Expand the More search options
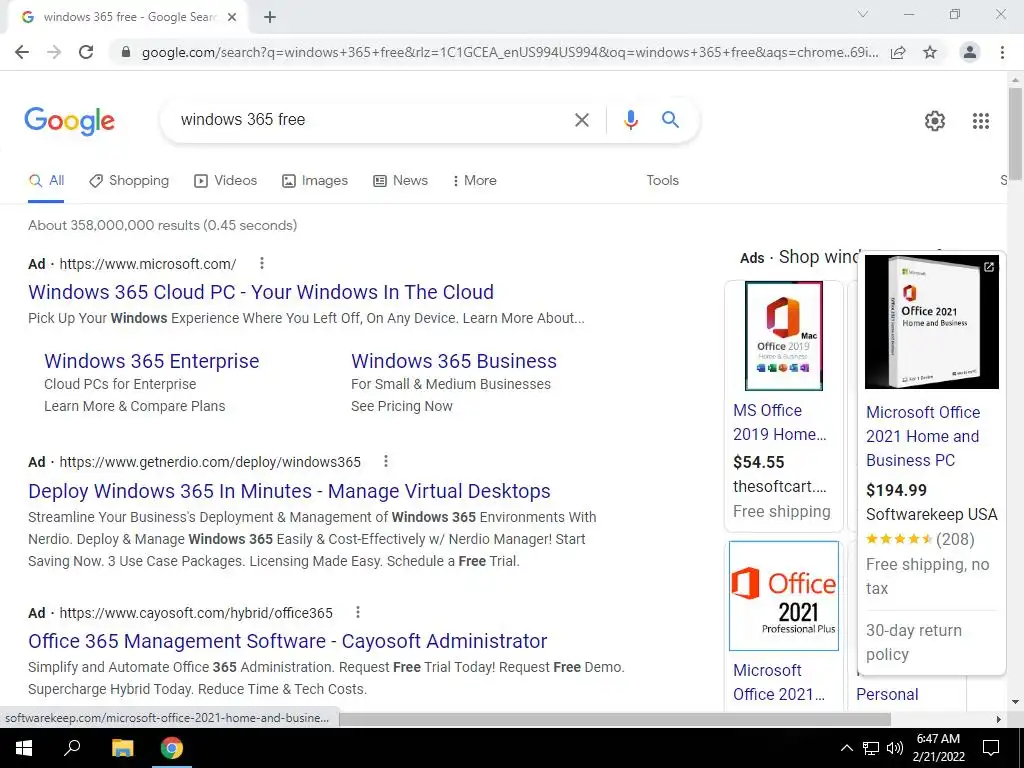 (x=475, y=180)
